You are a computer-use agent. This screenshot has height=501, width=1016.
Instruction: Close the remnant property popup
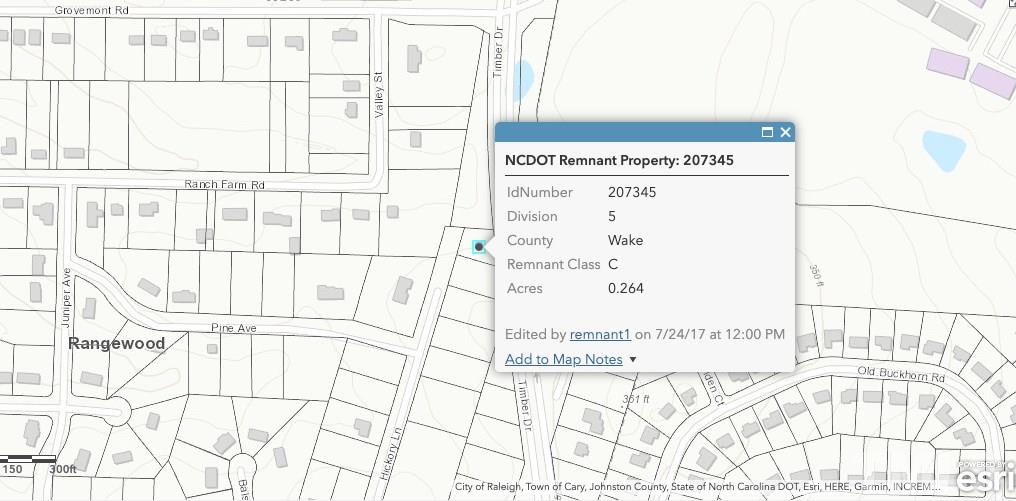coord(785,132)
